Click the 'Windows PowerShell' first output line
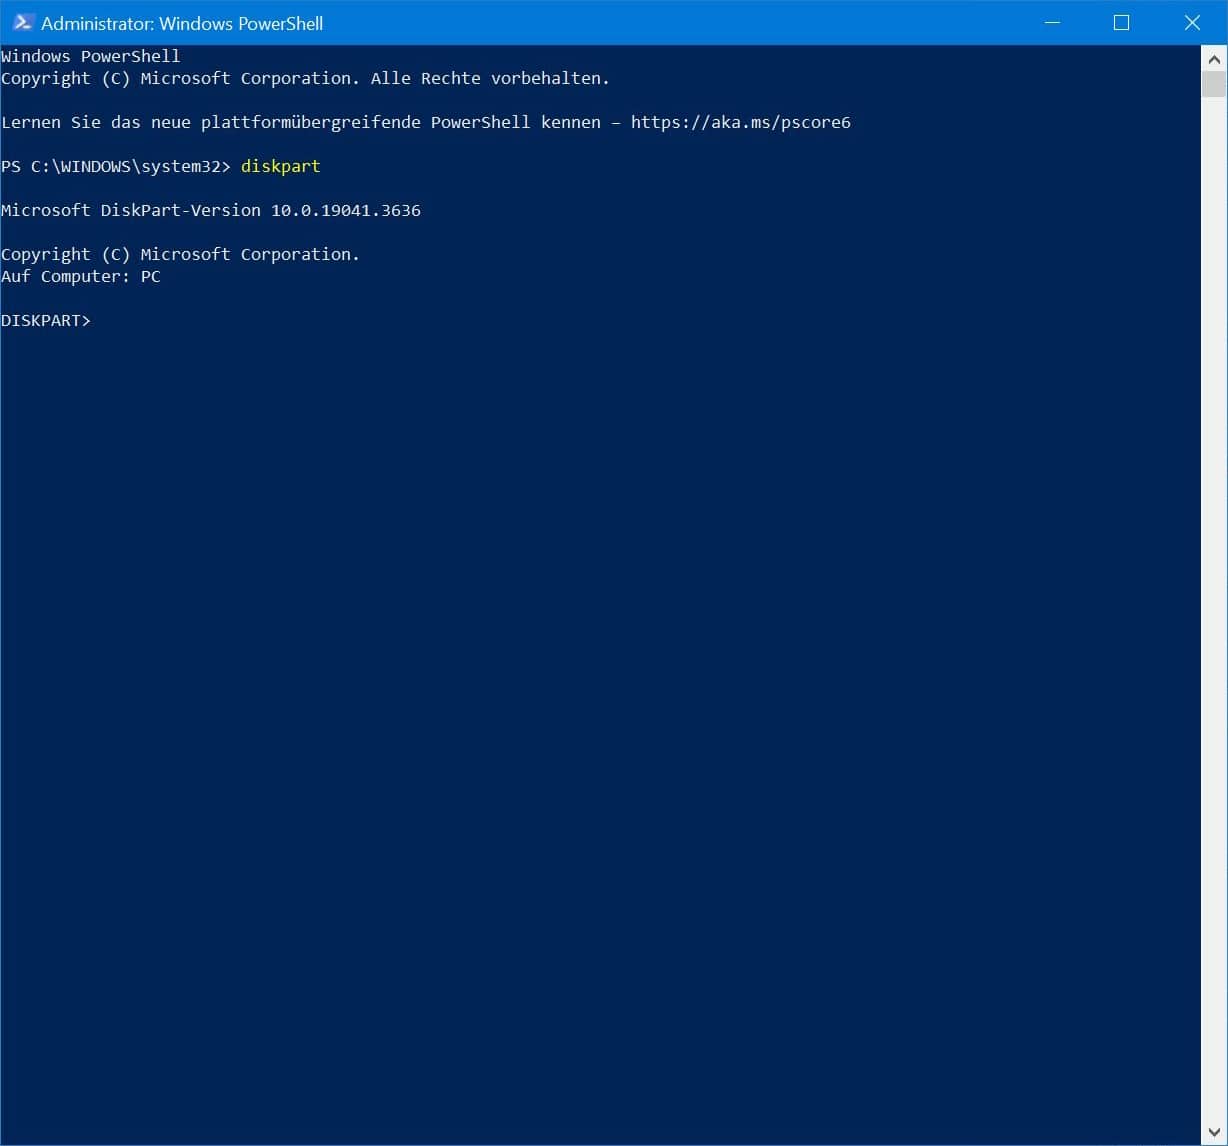The image size is (1228, 1146). click(x=91, y=56)
